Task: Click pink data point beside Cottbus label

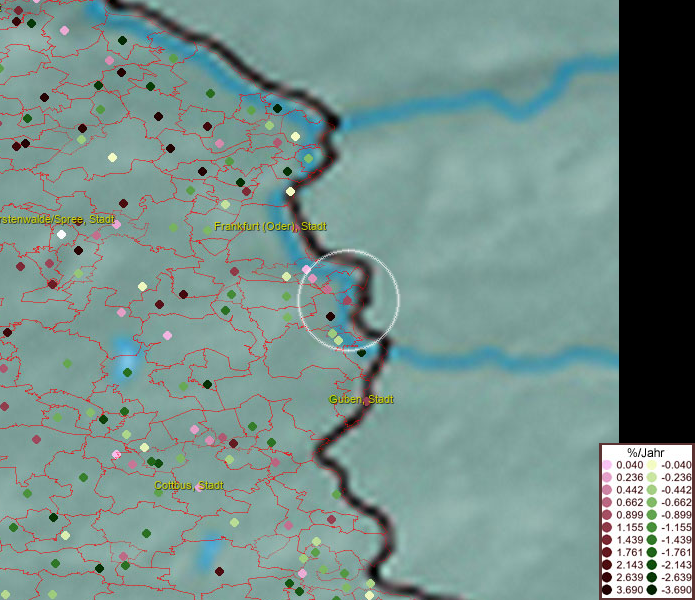Action: click(x=199, y=488)
